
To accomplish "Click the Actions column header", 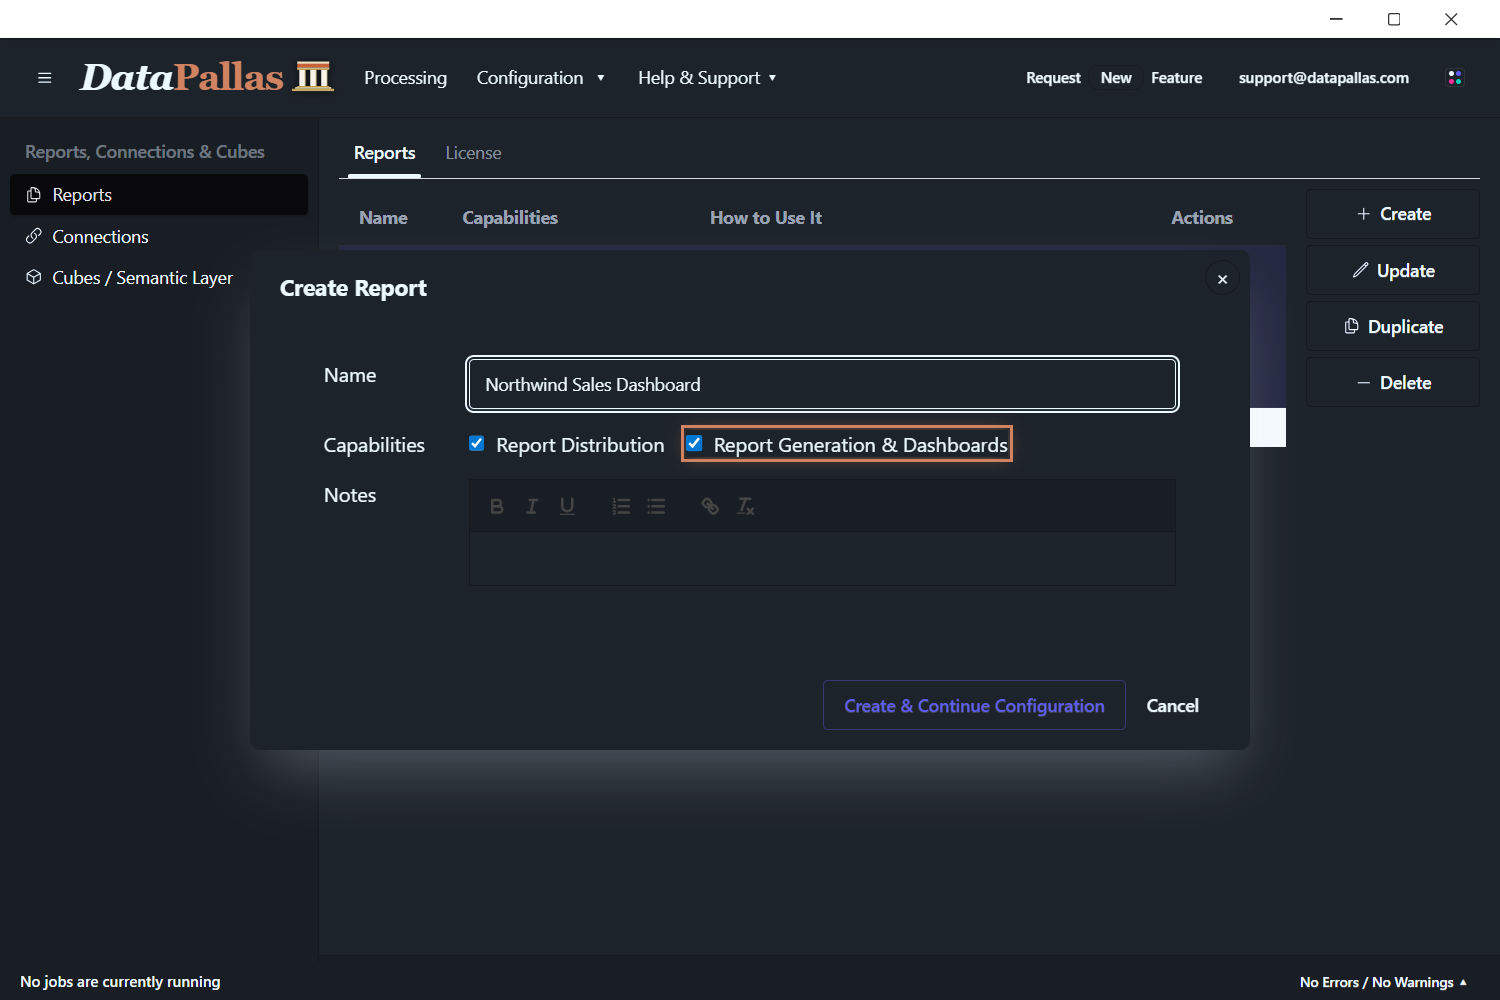I will [x=1202, y=218].
